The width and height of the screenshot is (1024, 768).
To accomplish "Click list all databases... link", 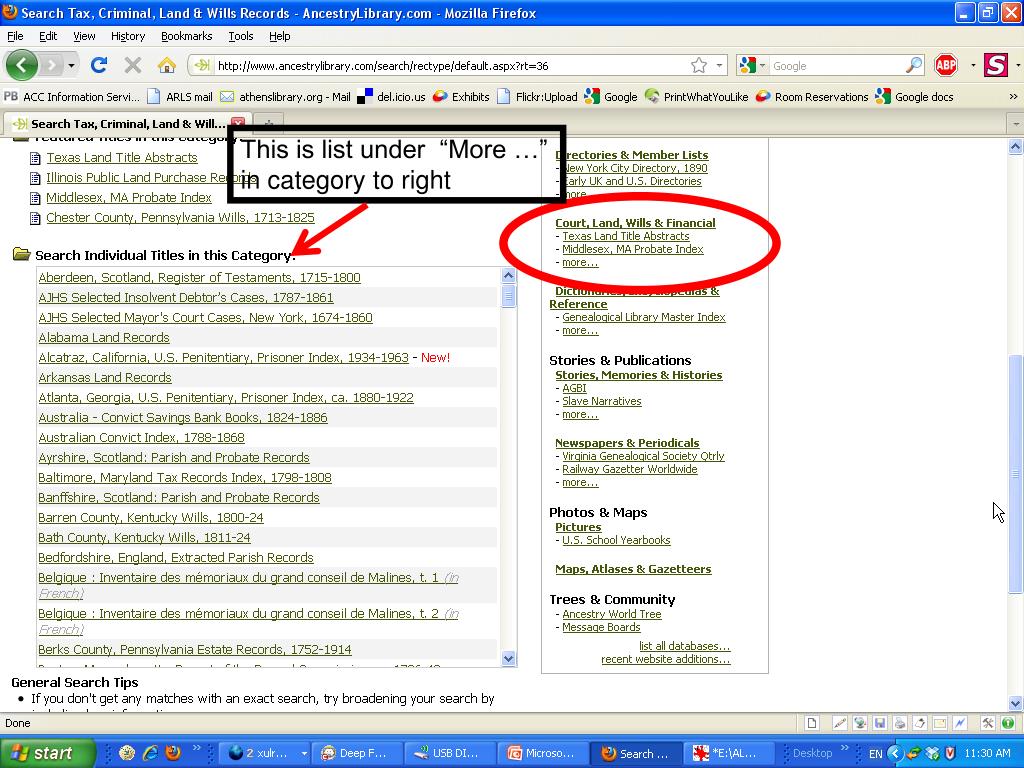I will [x=684, y=646].
